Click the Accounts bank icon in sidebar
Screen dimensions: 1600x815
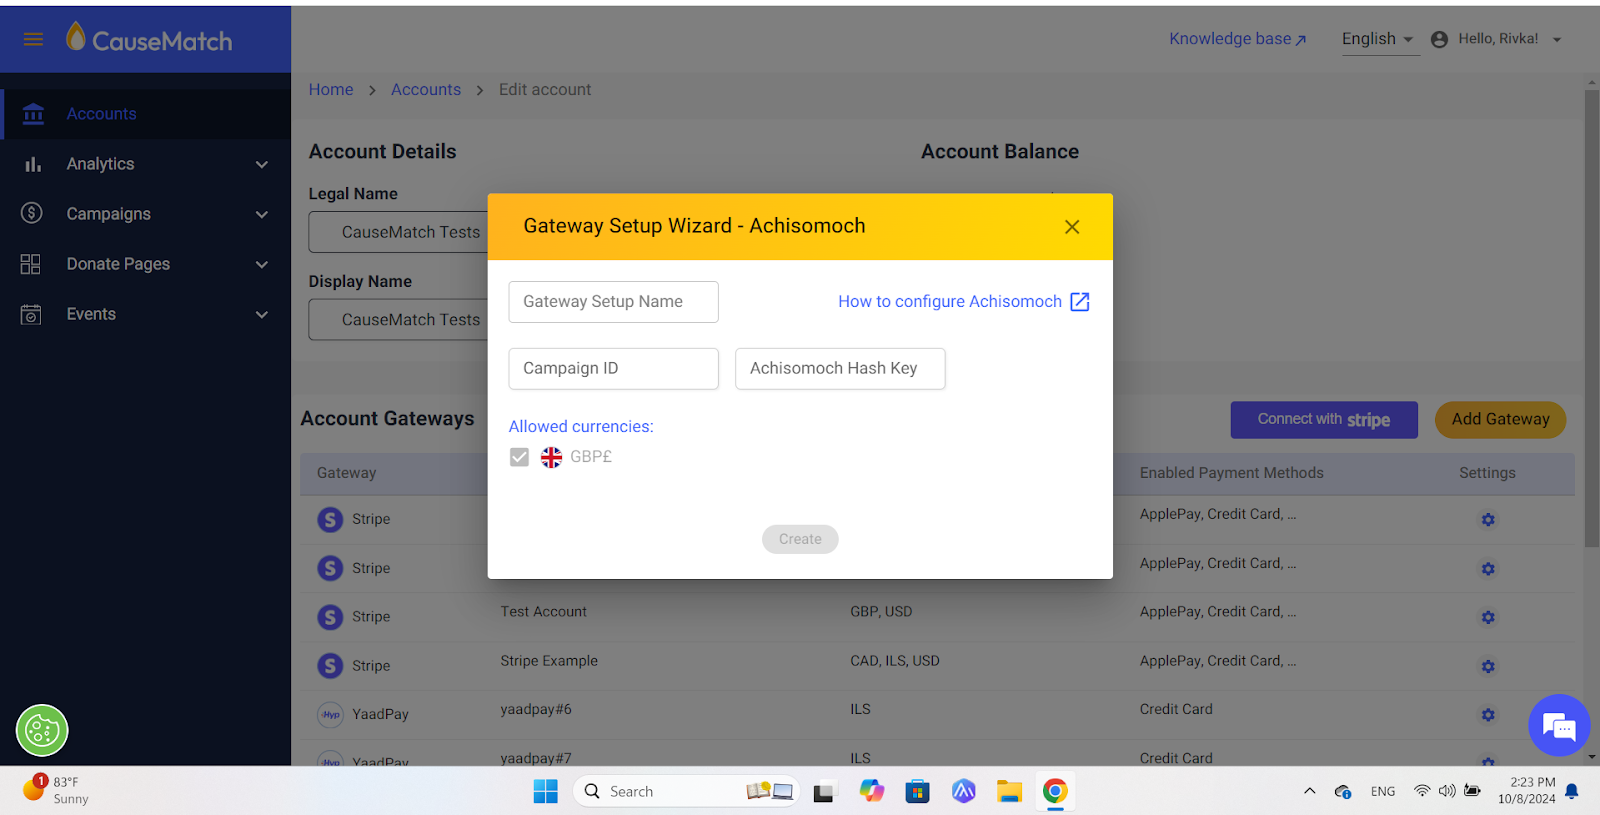coord(33,114)
